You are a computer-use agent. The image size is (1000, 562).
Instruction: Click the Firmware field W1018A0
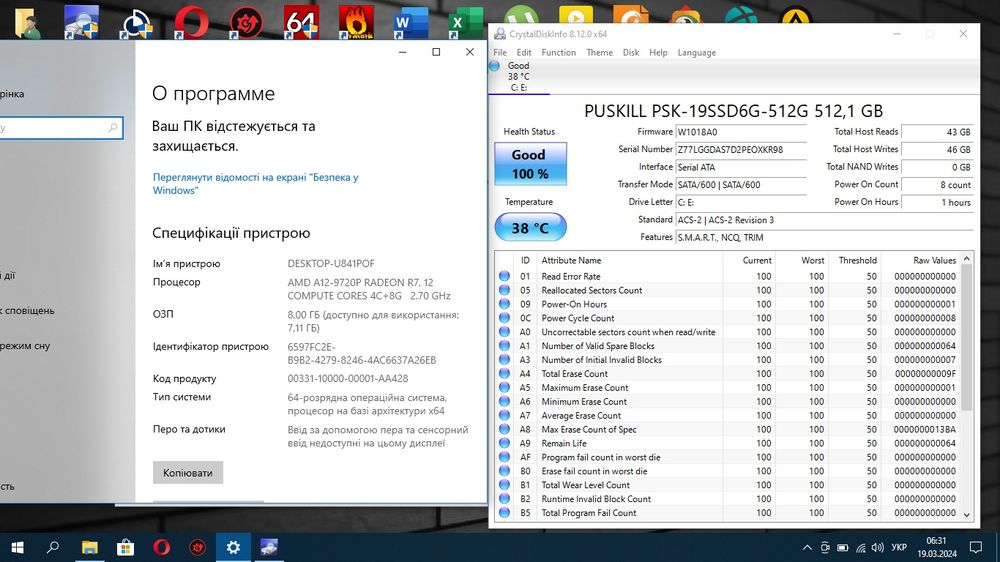[740, 132]
